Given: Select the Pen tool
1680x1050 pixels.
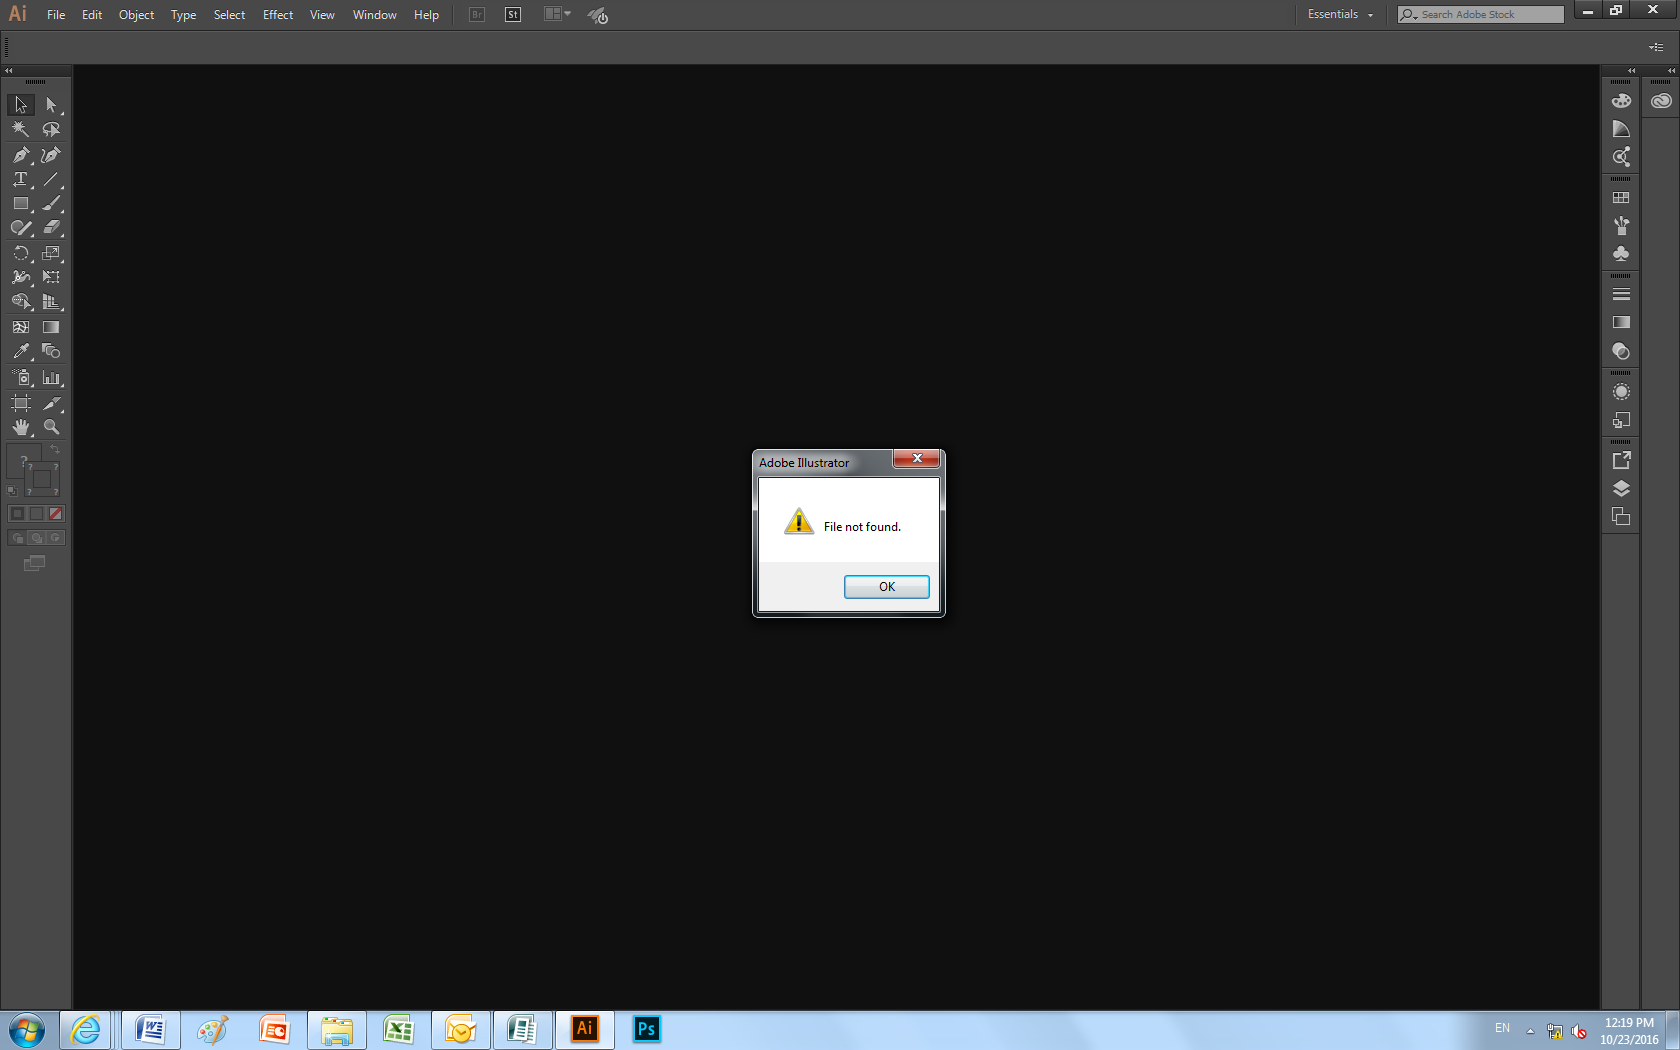Looking at the screenshot, I should (x=20, y=155).
